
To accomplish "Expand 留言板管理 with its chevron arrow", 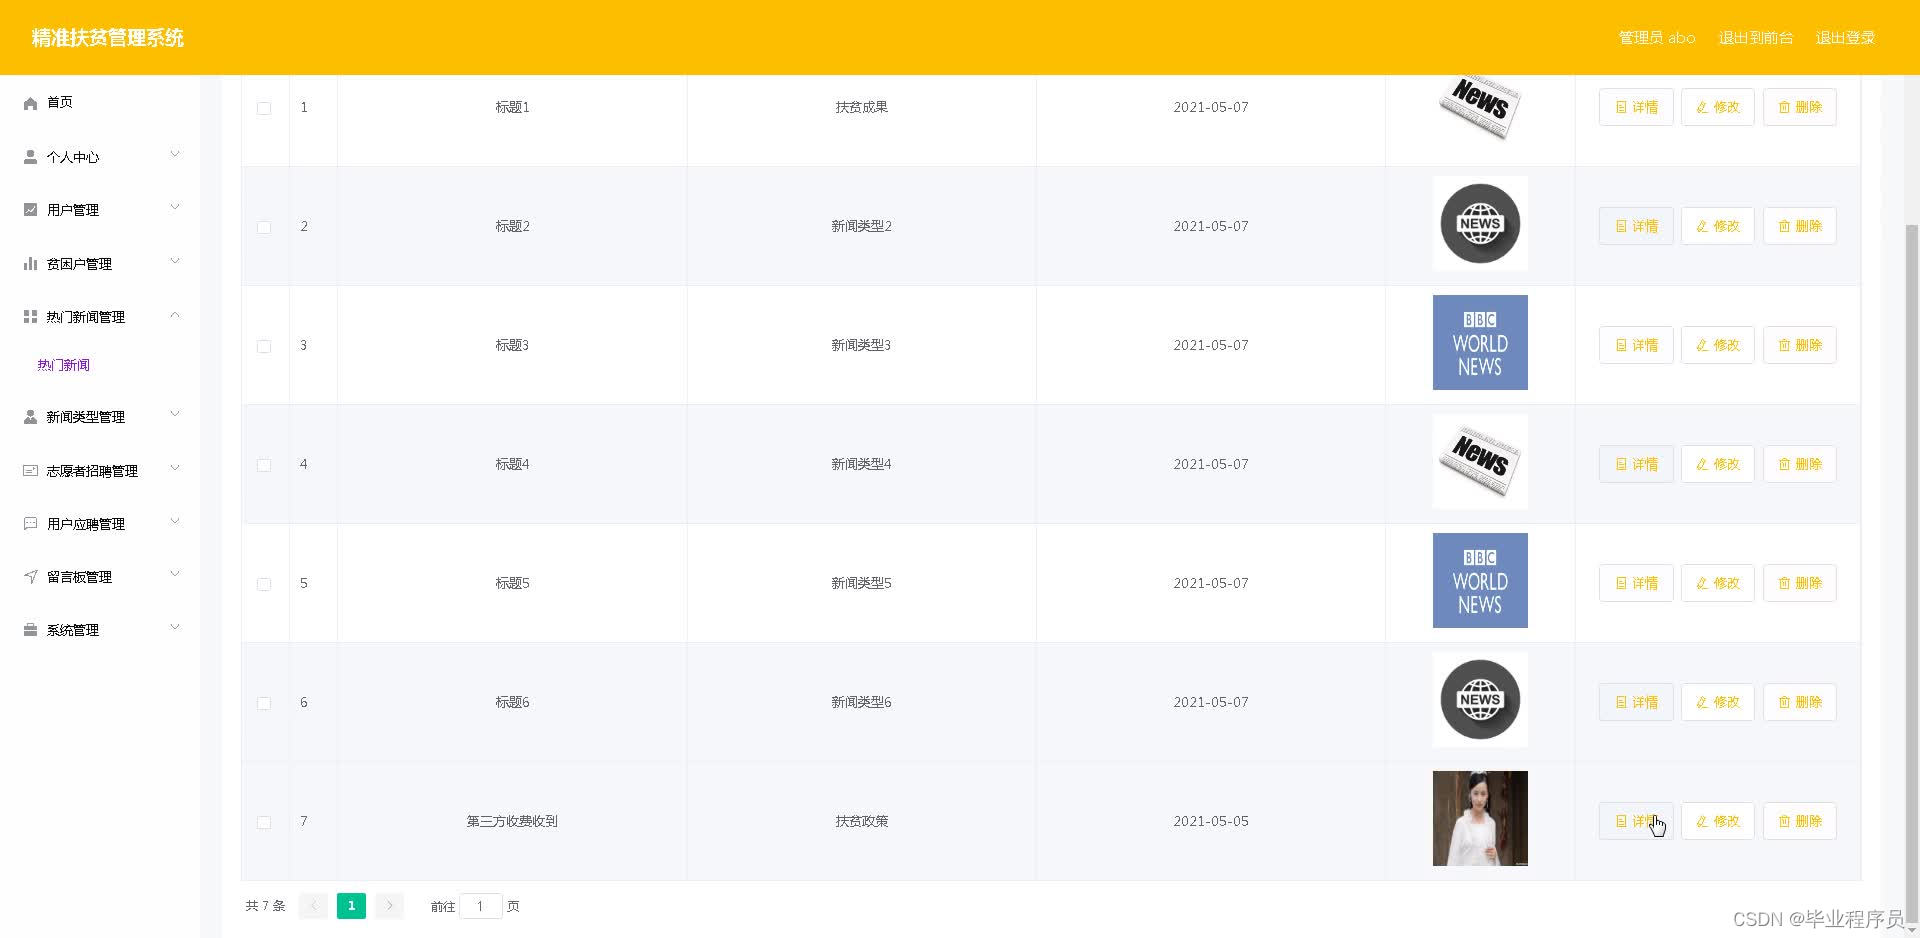I will pos(175,574).
